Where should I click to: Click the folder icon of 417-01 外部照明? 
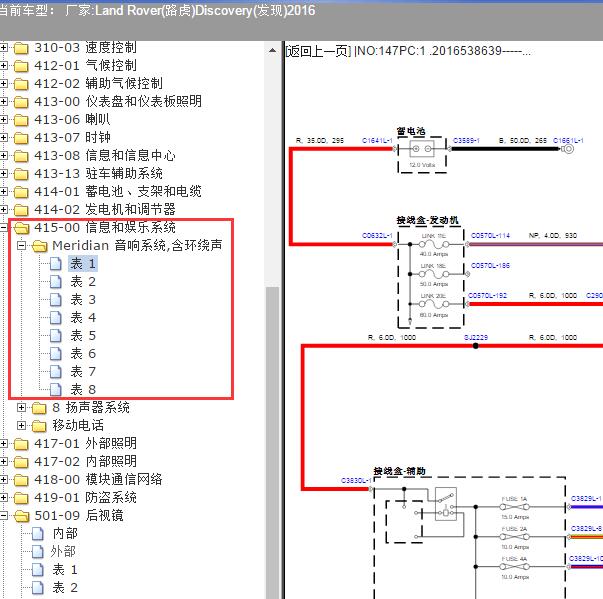[x=21, y=444]
